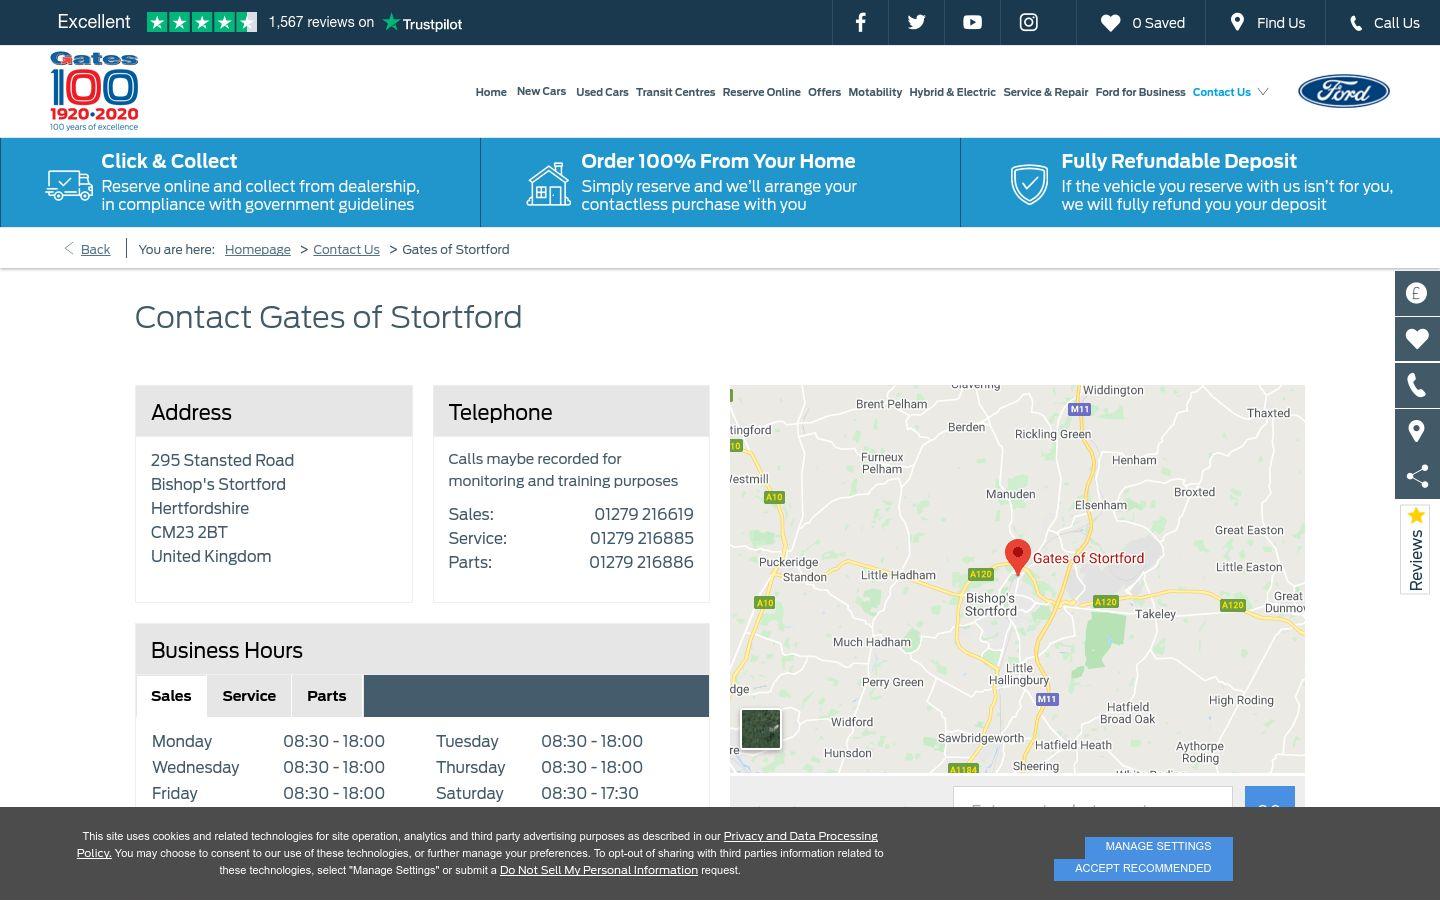Expand navigation chevron beside Contact Us
This screenshot has height=900, width=1440.
click(x=1263, y=92)
